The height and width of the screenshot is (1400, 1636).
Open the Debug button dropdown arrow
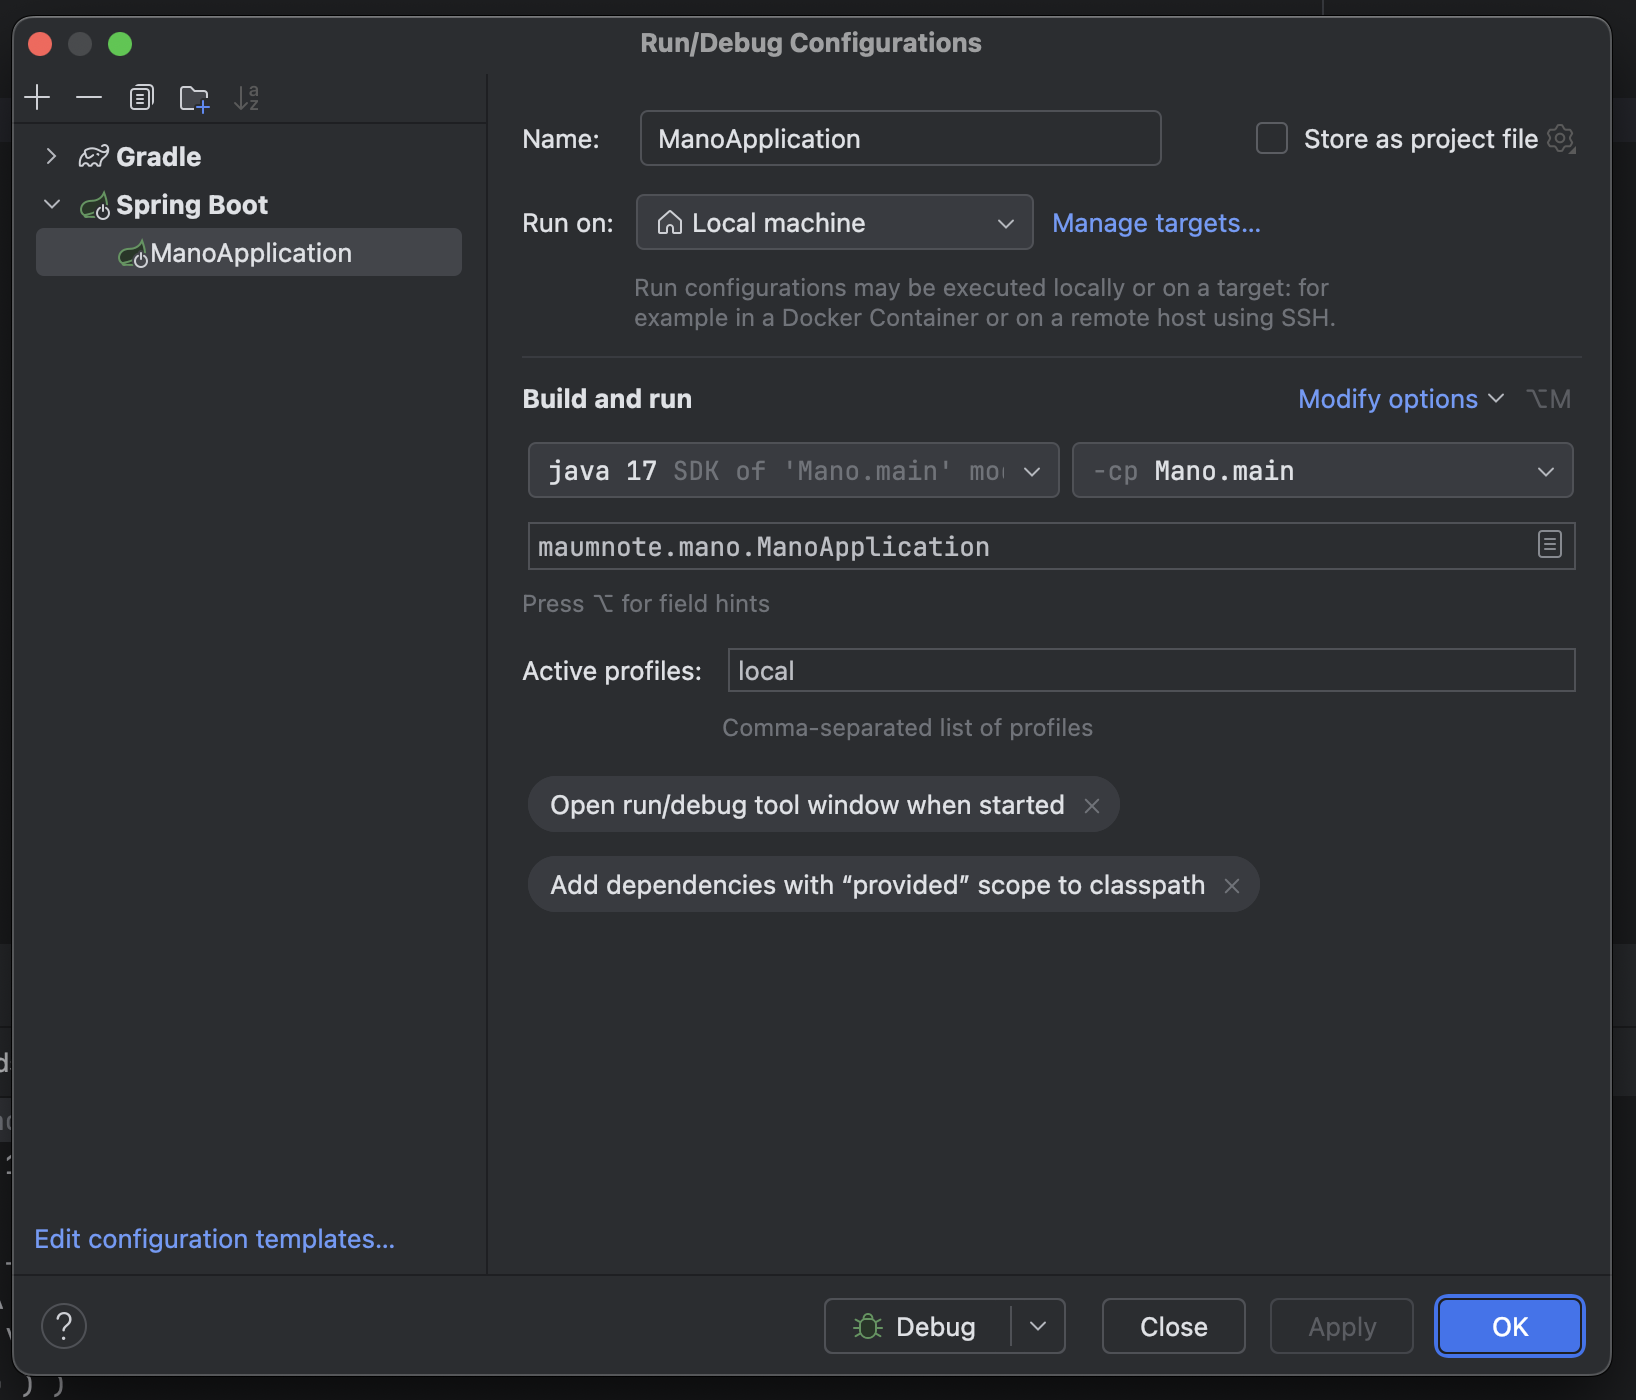tap(1038, 1326)
